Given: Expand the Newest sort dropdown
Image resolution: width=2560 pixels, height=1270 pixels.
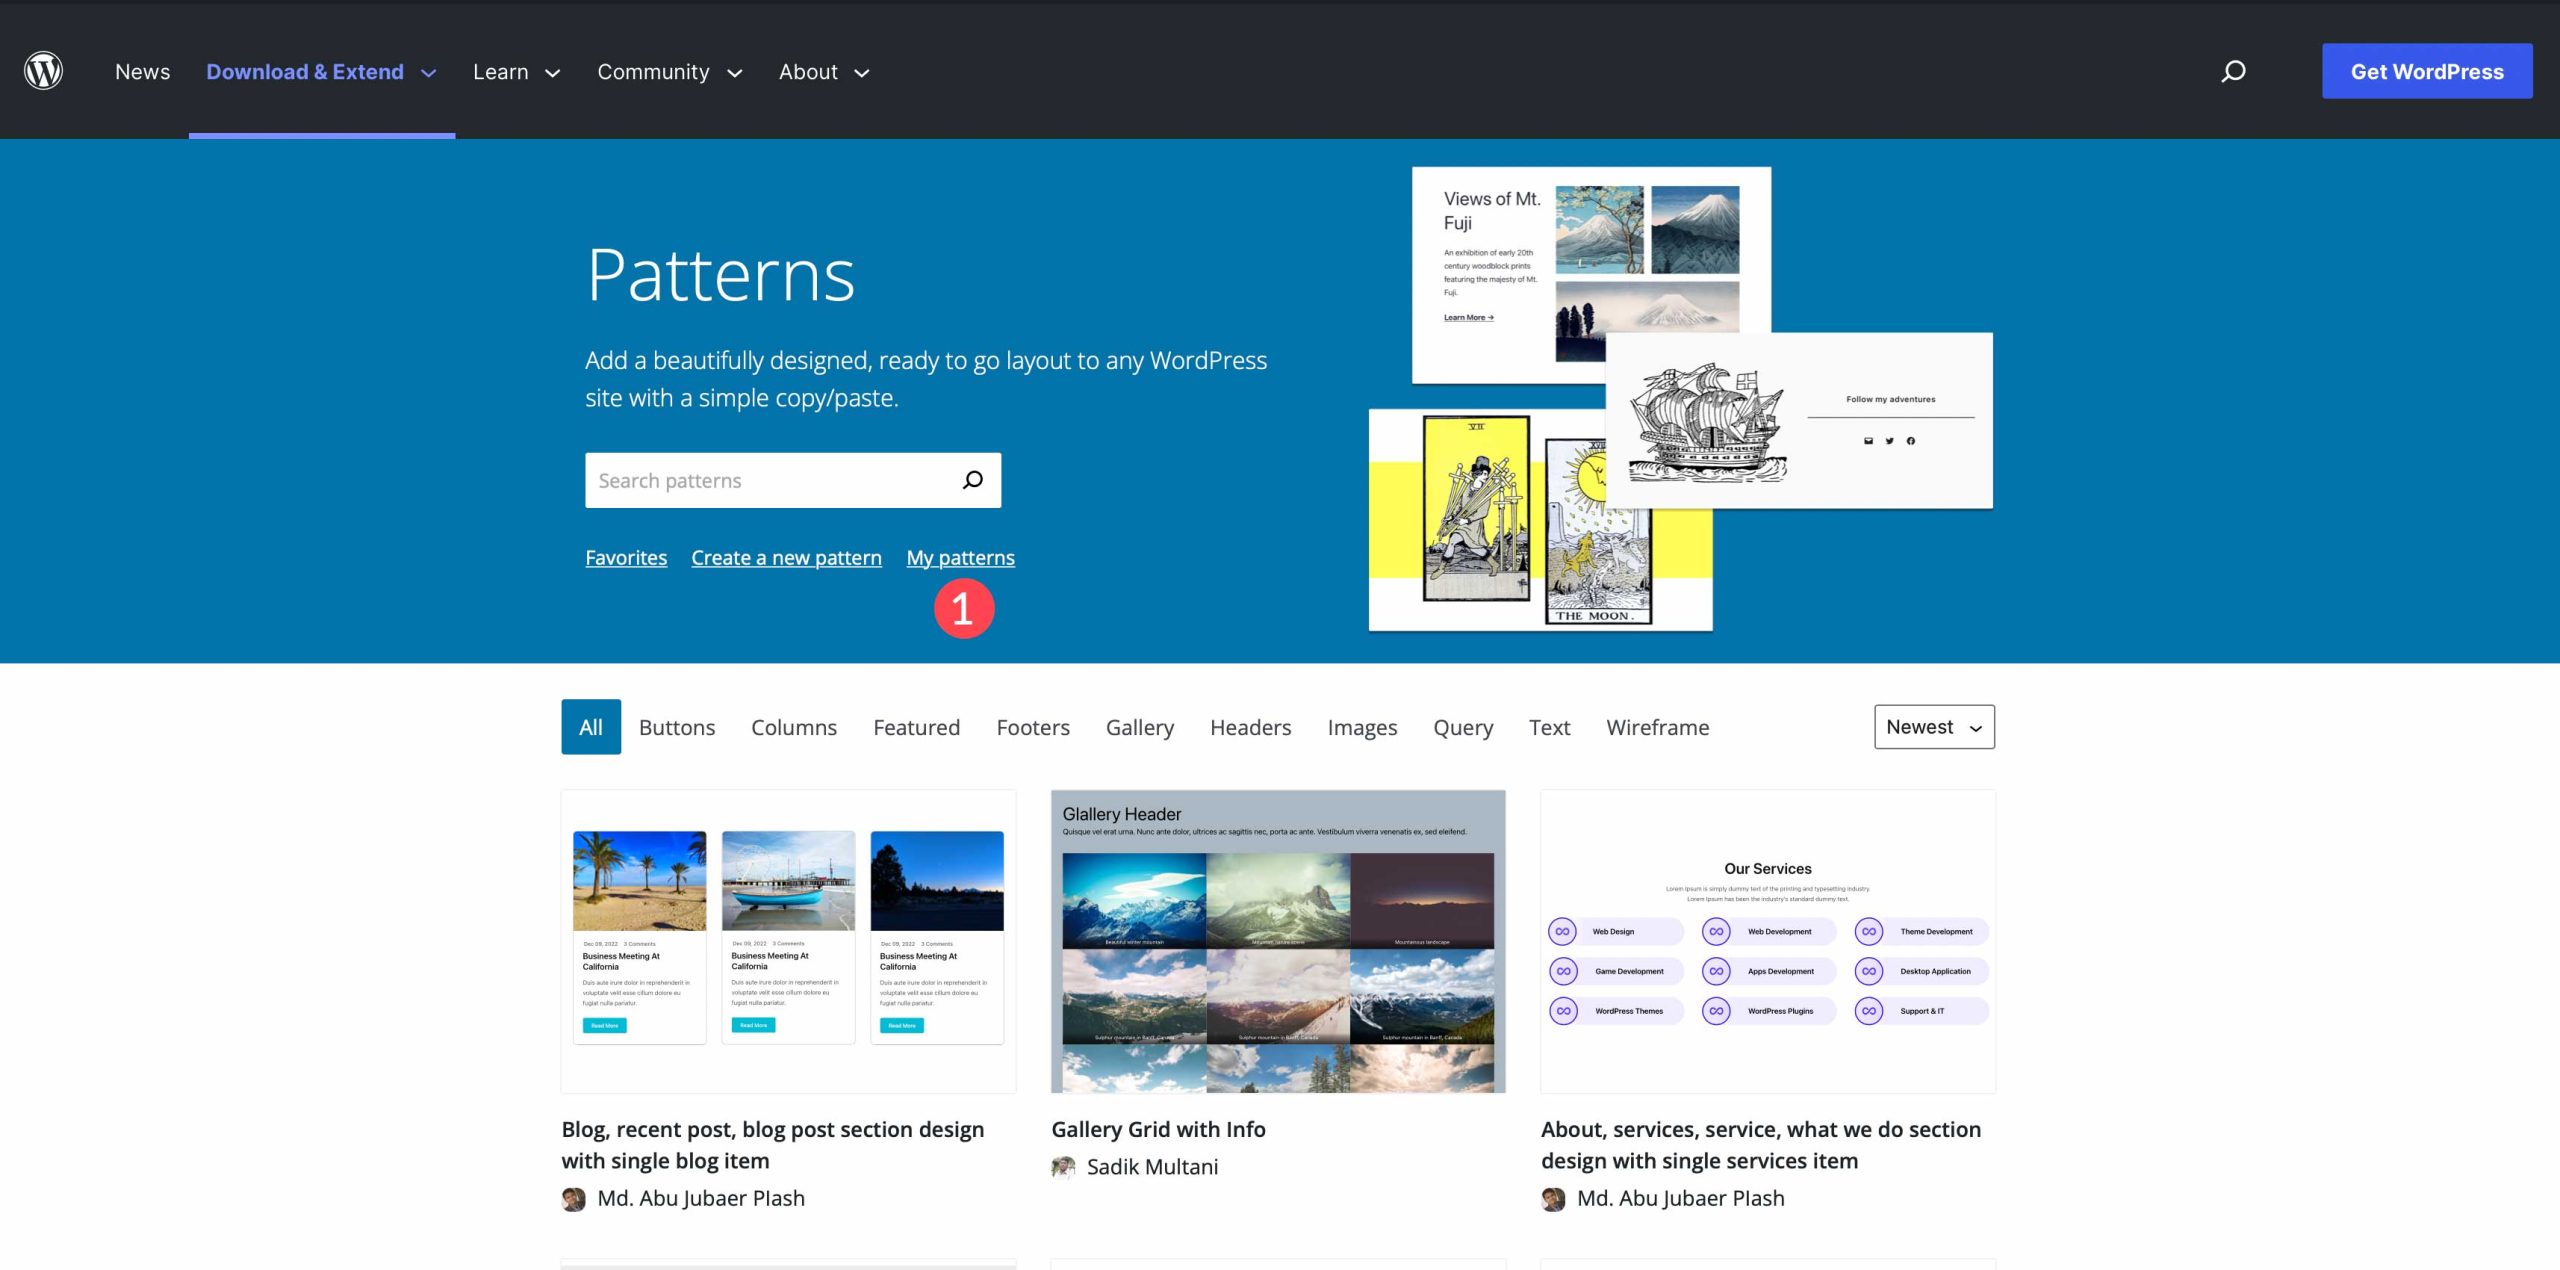Looking at the screenshot, I should [1933, 726].
